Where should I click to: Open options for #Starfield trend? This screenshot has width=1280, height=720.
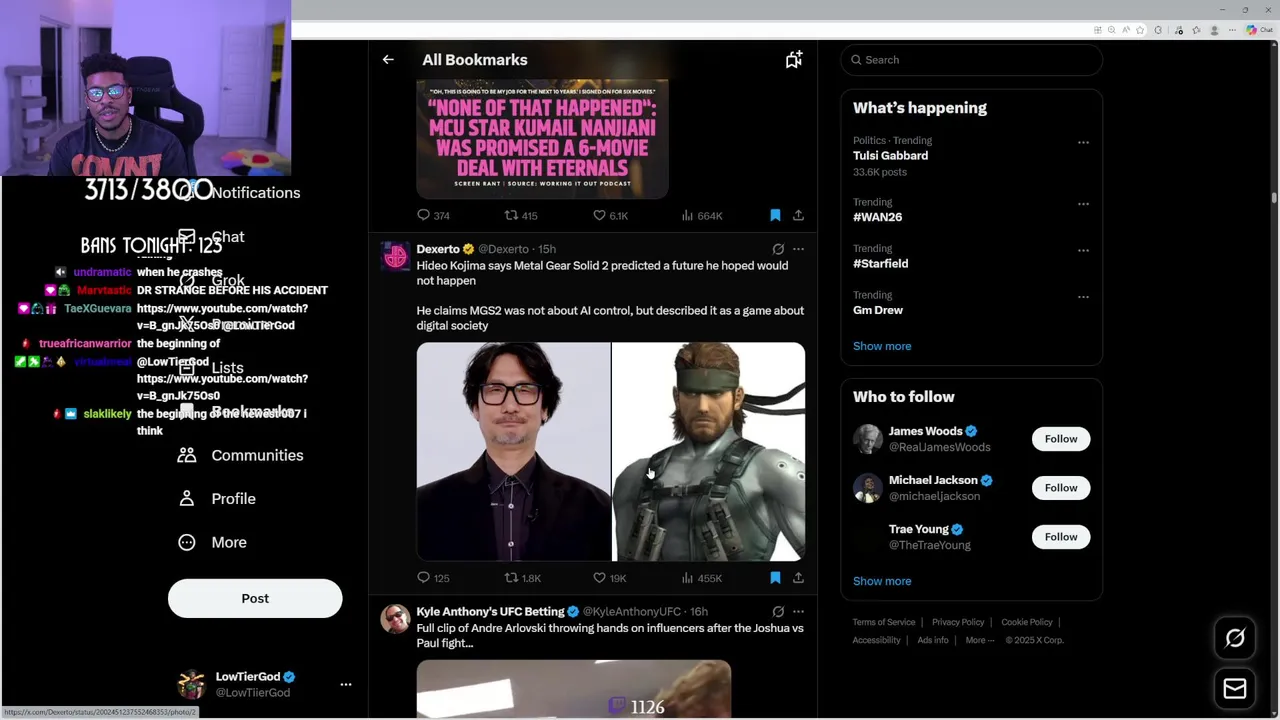(x=1083, y=251)
